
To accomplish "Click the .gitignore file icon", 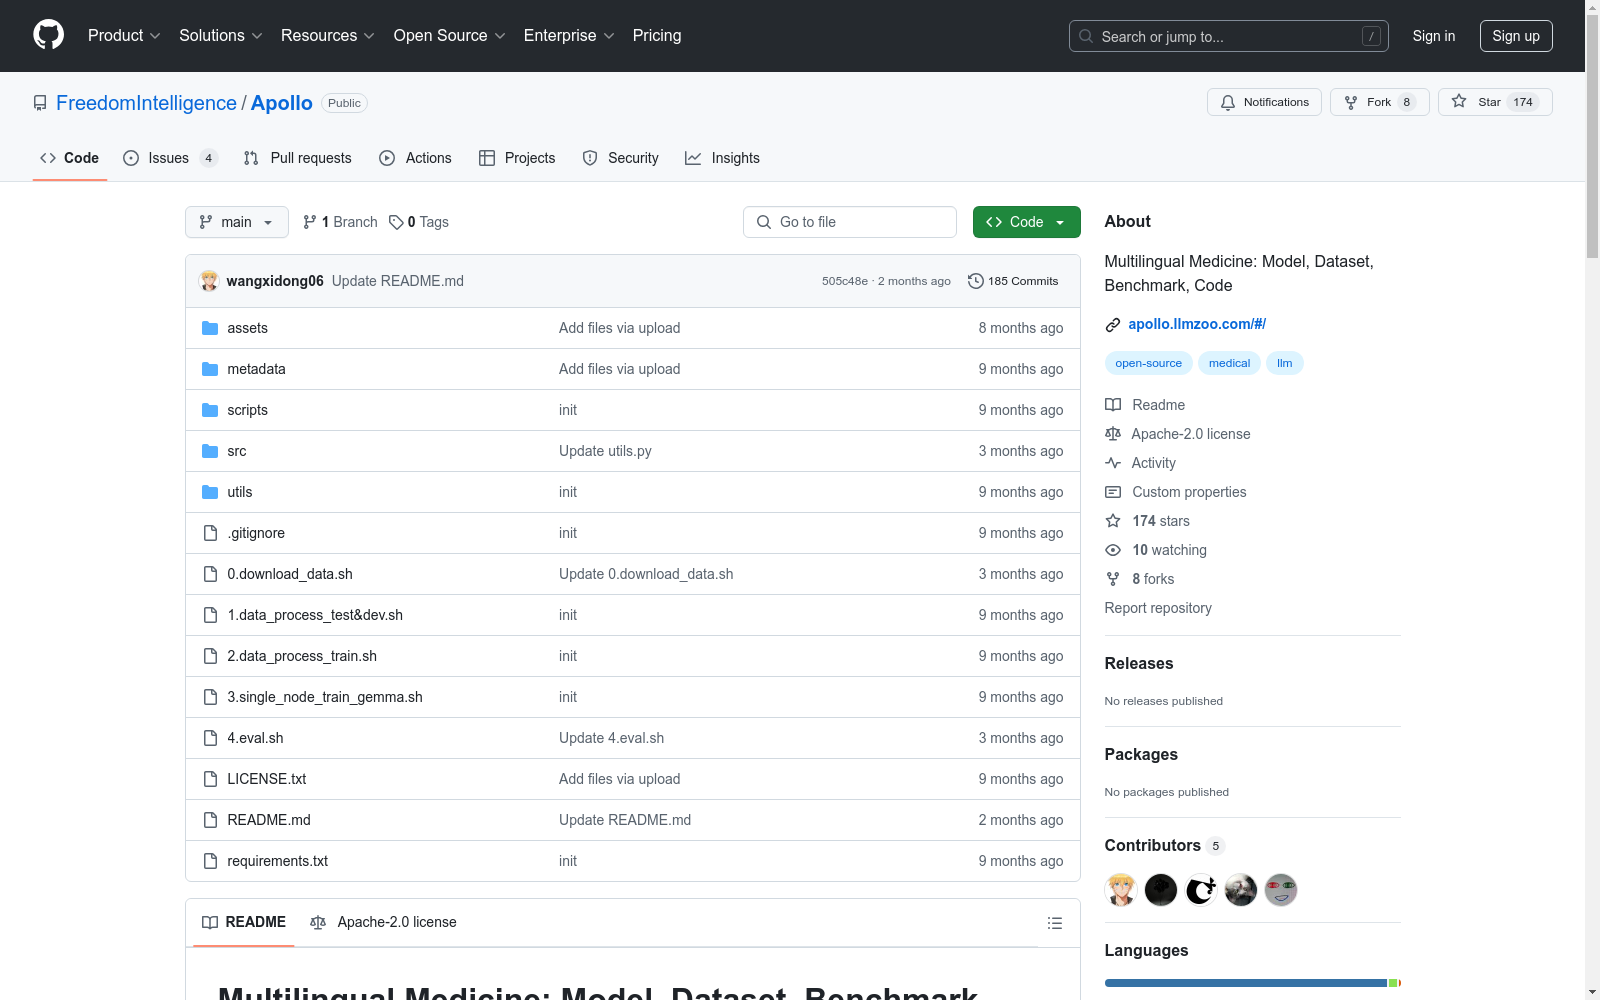I will 210,533.
